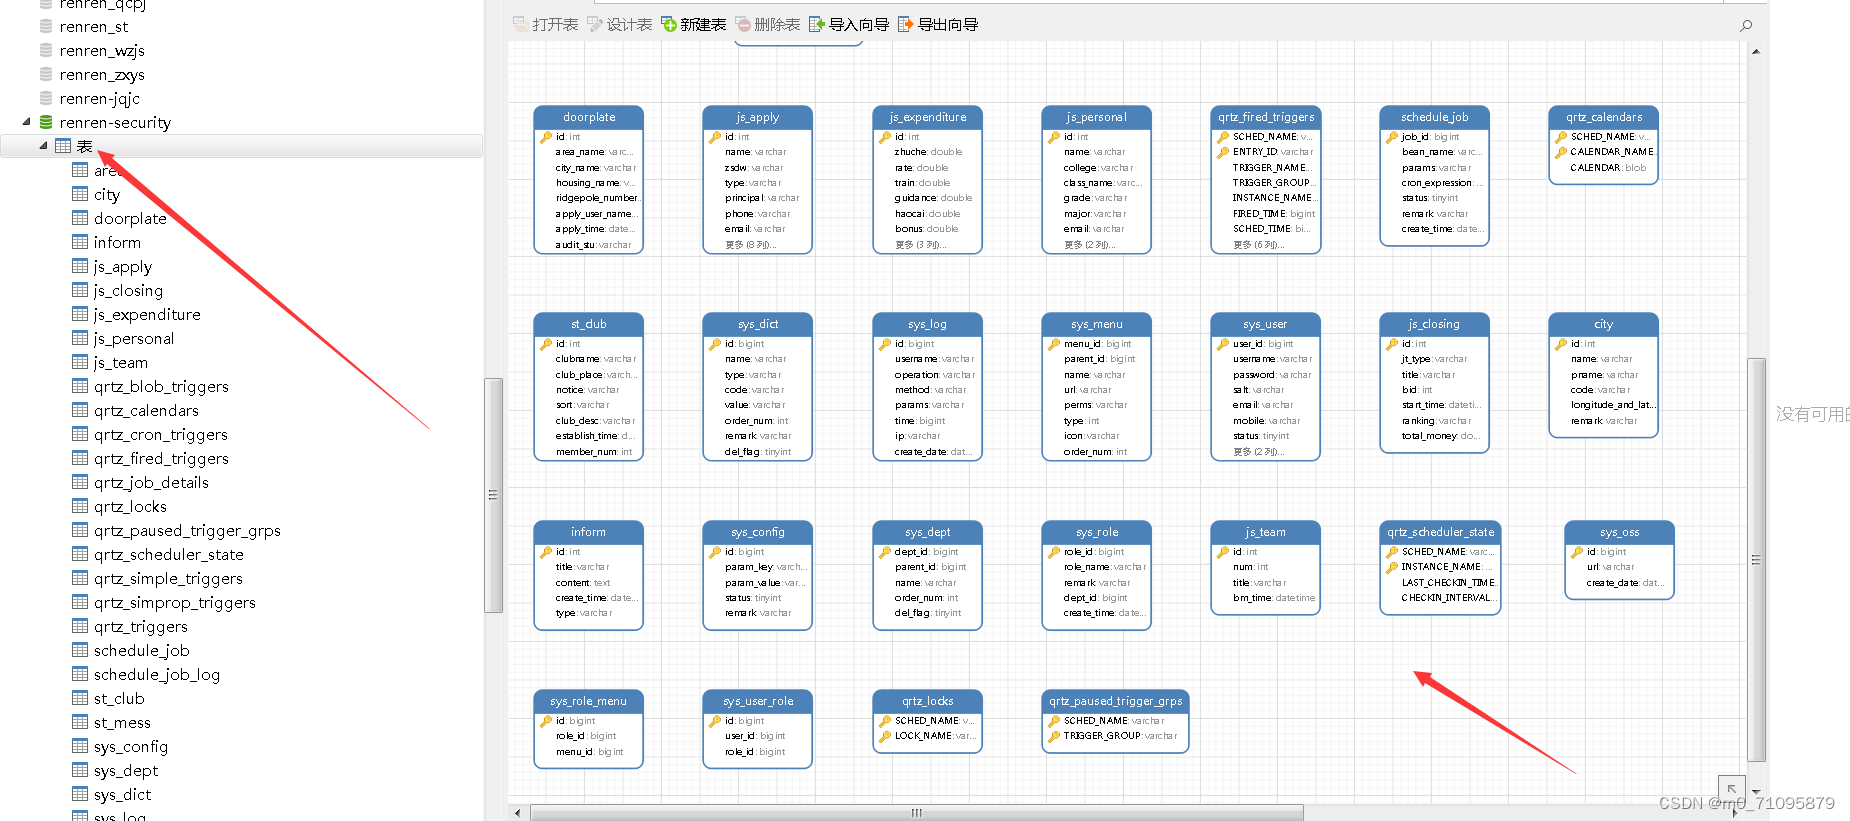Select sys_dept in the tree
This screenshot has height=821, width=1850.
(x=126, y=770)
